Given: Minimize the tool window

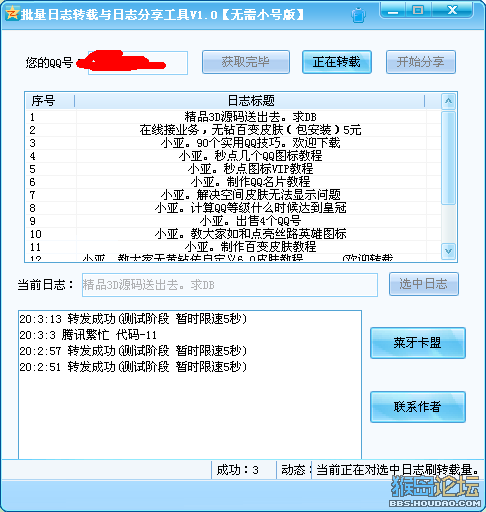Looking at the screenshot, I should pyautogui.click(x=393, y=11).
